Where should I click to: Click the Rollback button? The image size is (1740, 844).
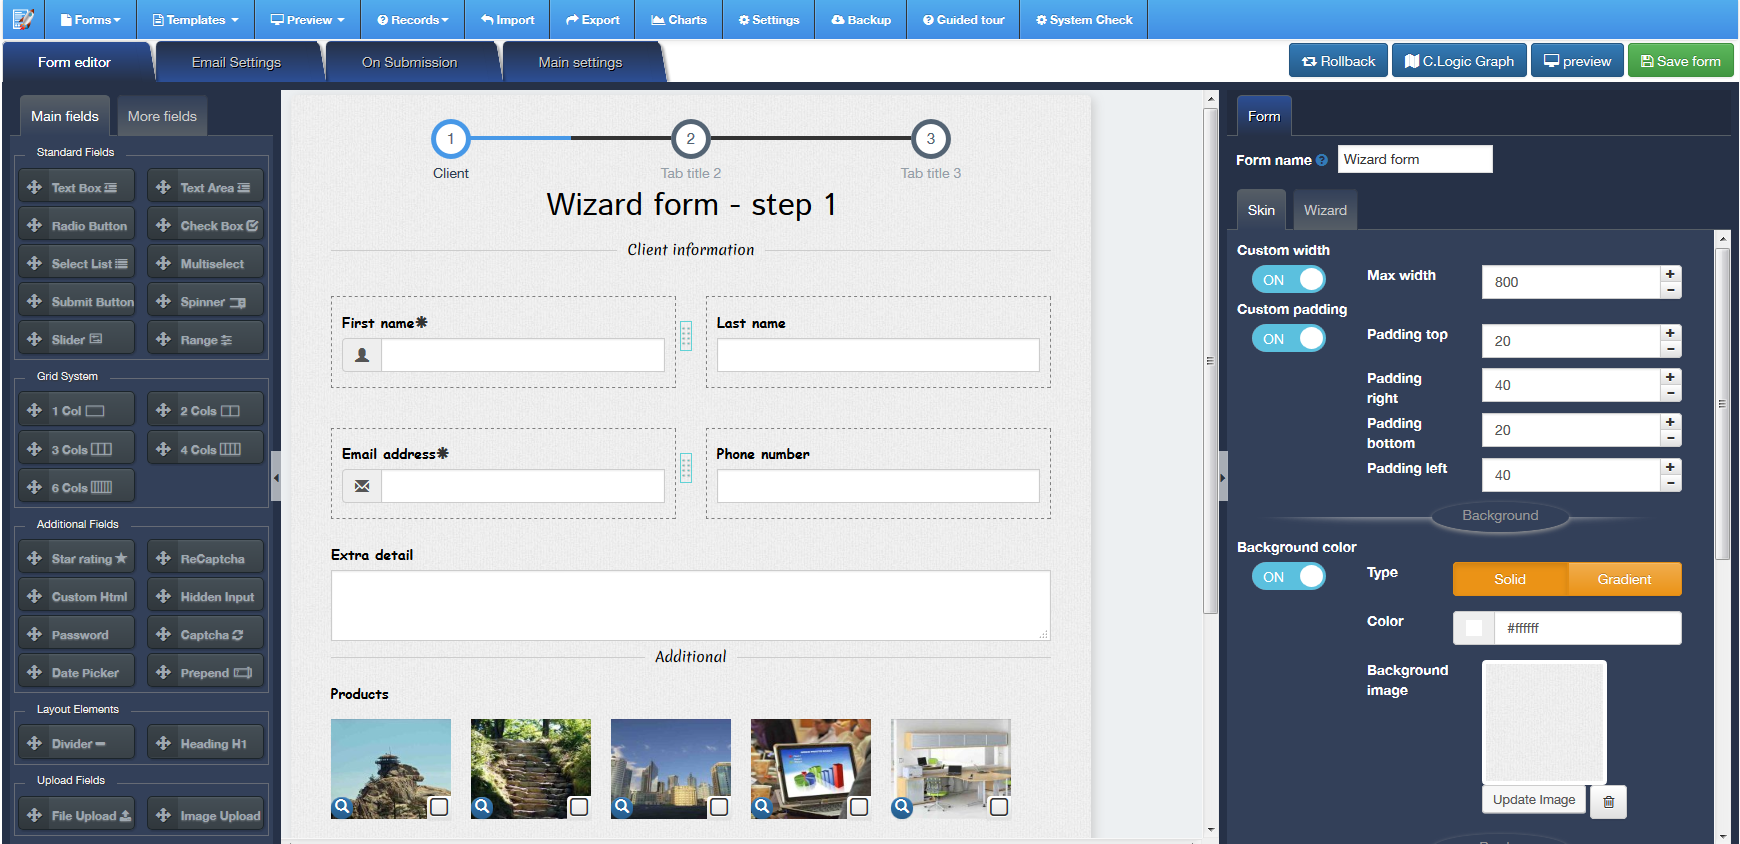click(1339, 61)
